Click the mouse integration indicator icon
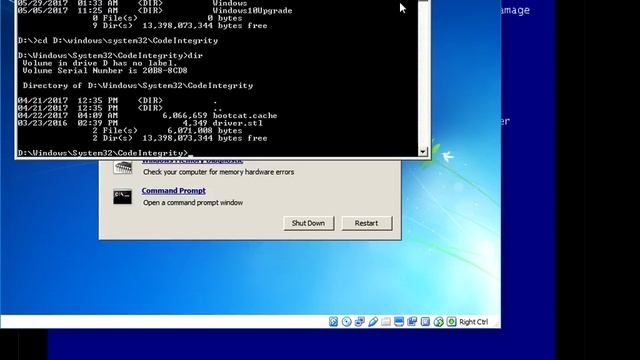Image resolution: width=640 pixels, height=360 pixels. pyautogui.click(x=438, y=322)
